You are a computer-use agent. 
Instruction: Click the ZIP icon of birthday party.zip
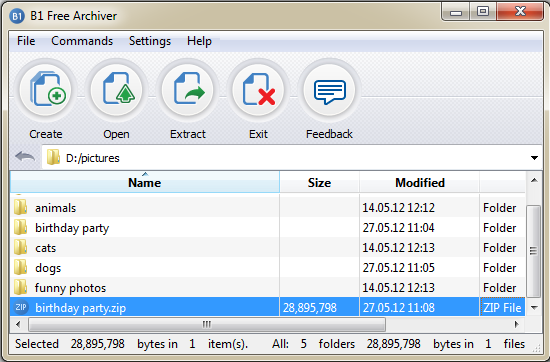[21, 307]
